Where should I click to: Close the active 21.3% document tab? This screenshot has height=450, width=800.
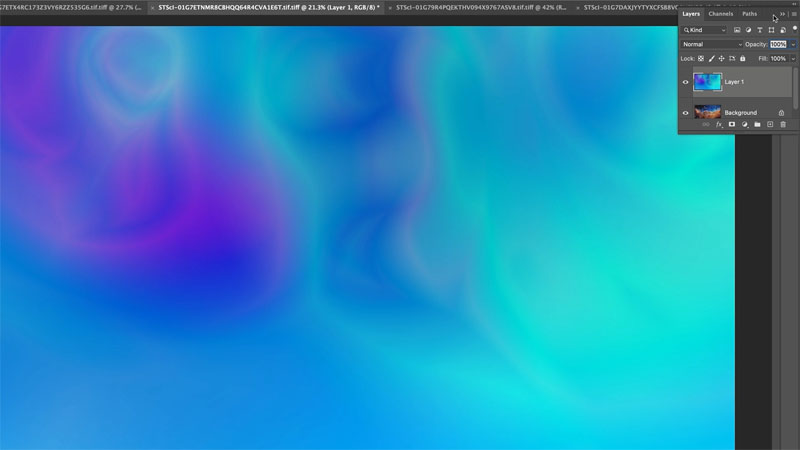[x=152, y=8]
